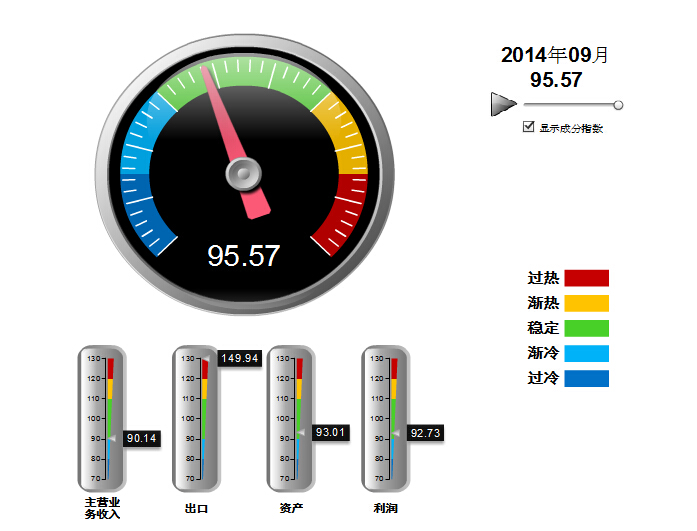Click the 资产 thermometer gauge
Viewport: 697px width, 531px height.
point(291,418)
